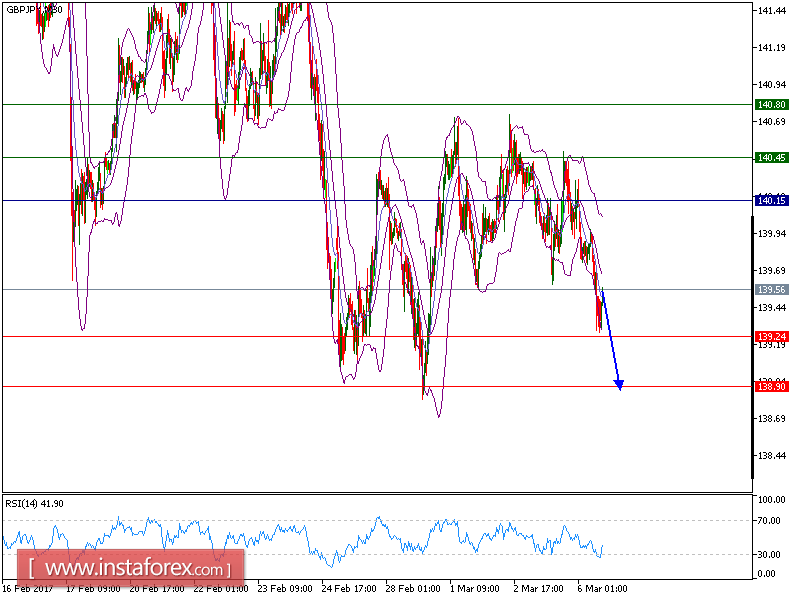Select the green 140.80 resistance price tag

coord(770,104)
